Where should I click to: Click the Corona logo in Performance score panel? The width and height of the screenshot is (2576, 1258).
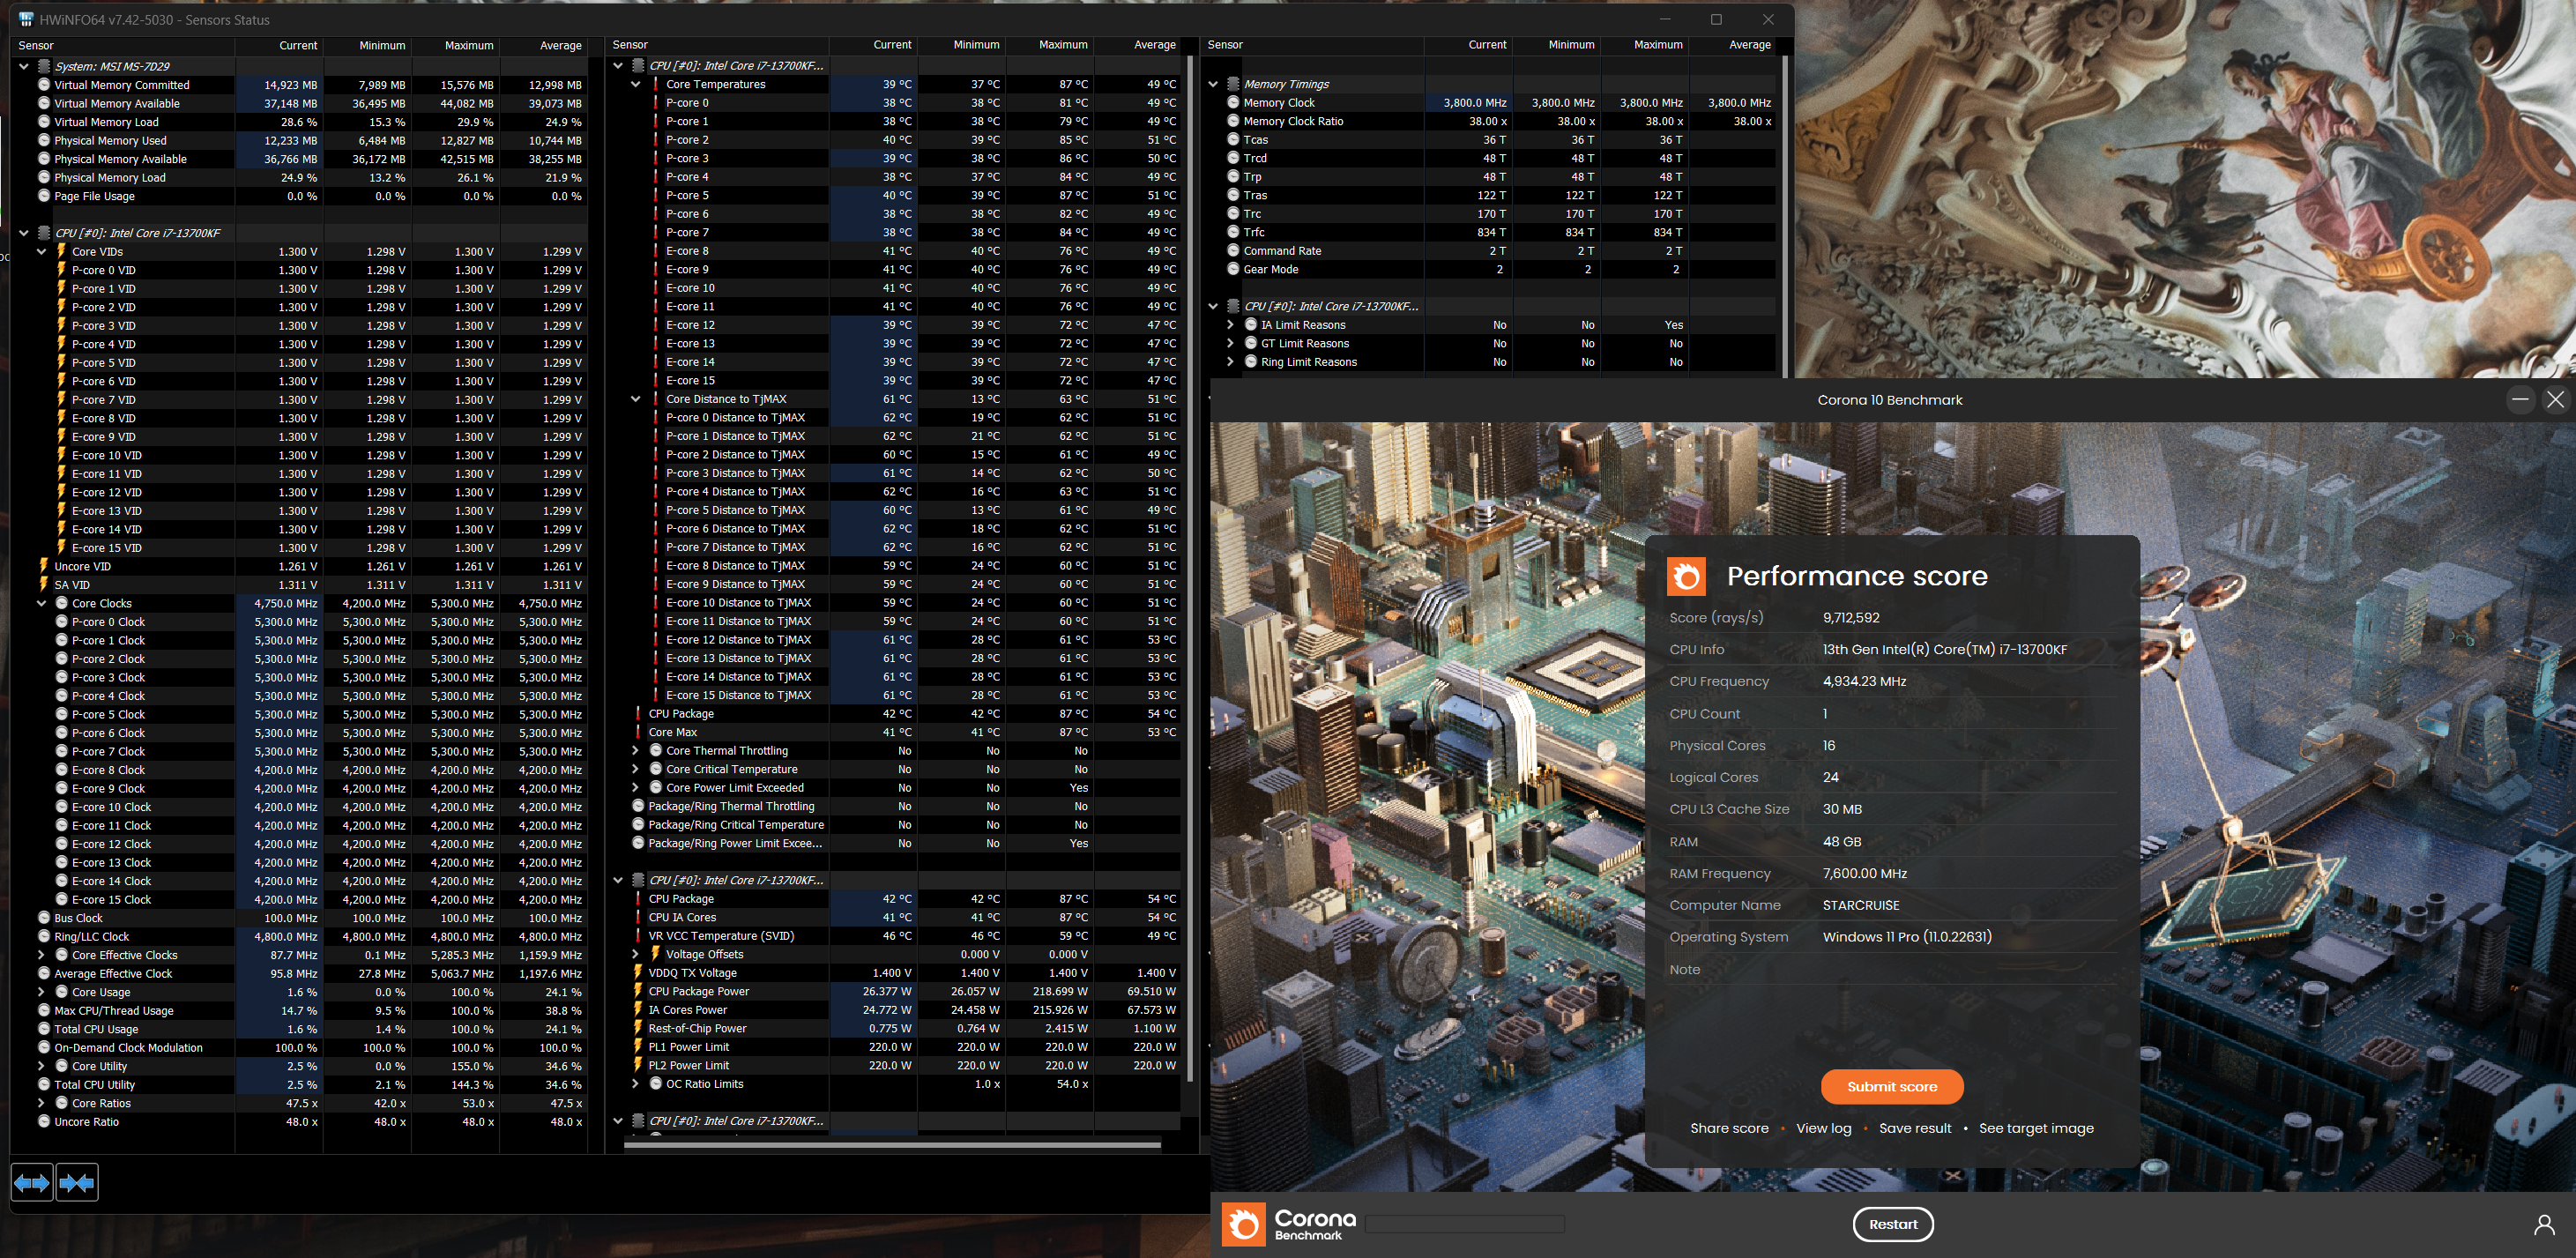coord(1686,576)
